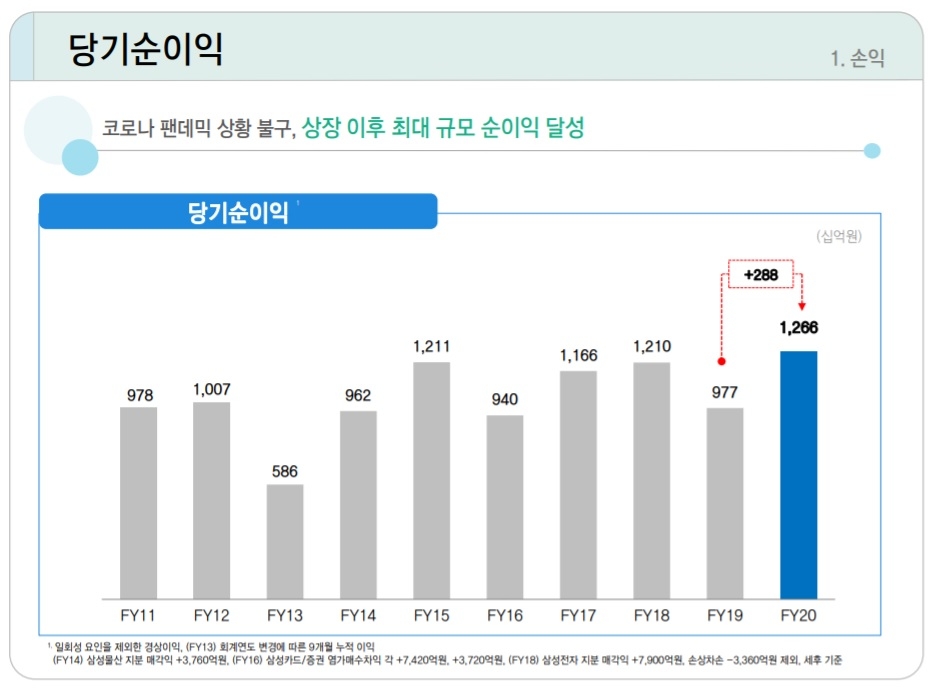
Task: Click the red dot above the FY19 bar
Action: coord(720,359)
